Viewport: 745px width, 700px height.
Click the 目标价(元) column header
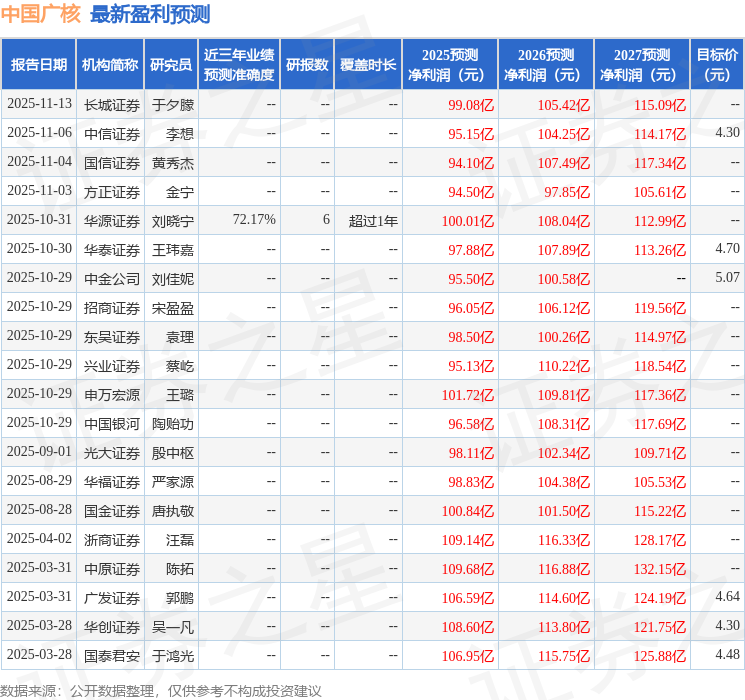[x=717, y=65]
